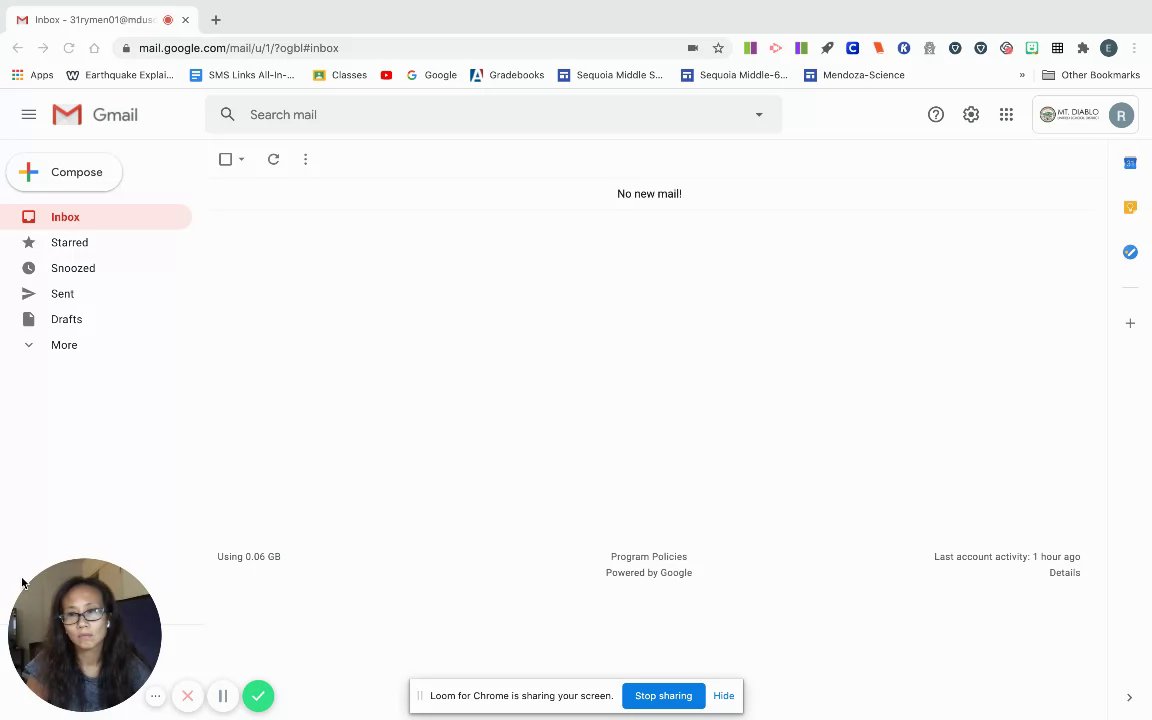Image resolution: width=1152 pixels, height=720 pixels.
Task: Click the Loom webcam bubble
Action: pyautogui.click(x=84, y=635)
